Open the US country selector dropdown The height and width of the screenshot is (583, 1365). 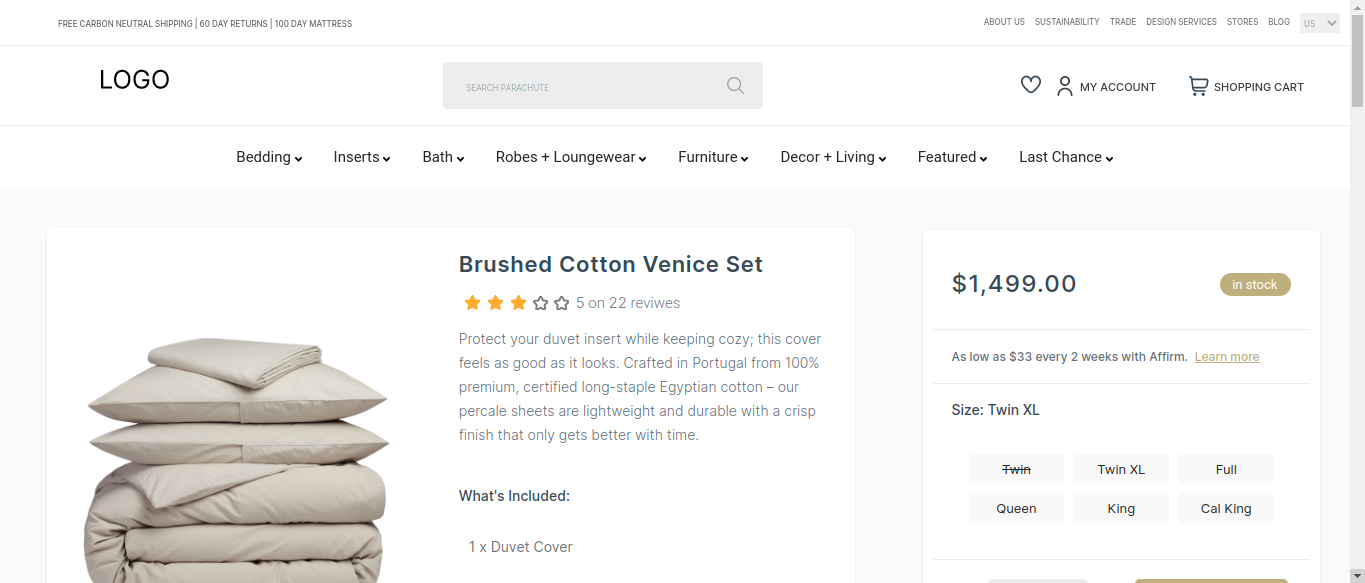1319,23
